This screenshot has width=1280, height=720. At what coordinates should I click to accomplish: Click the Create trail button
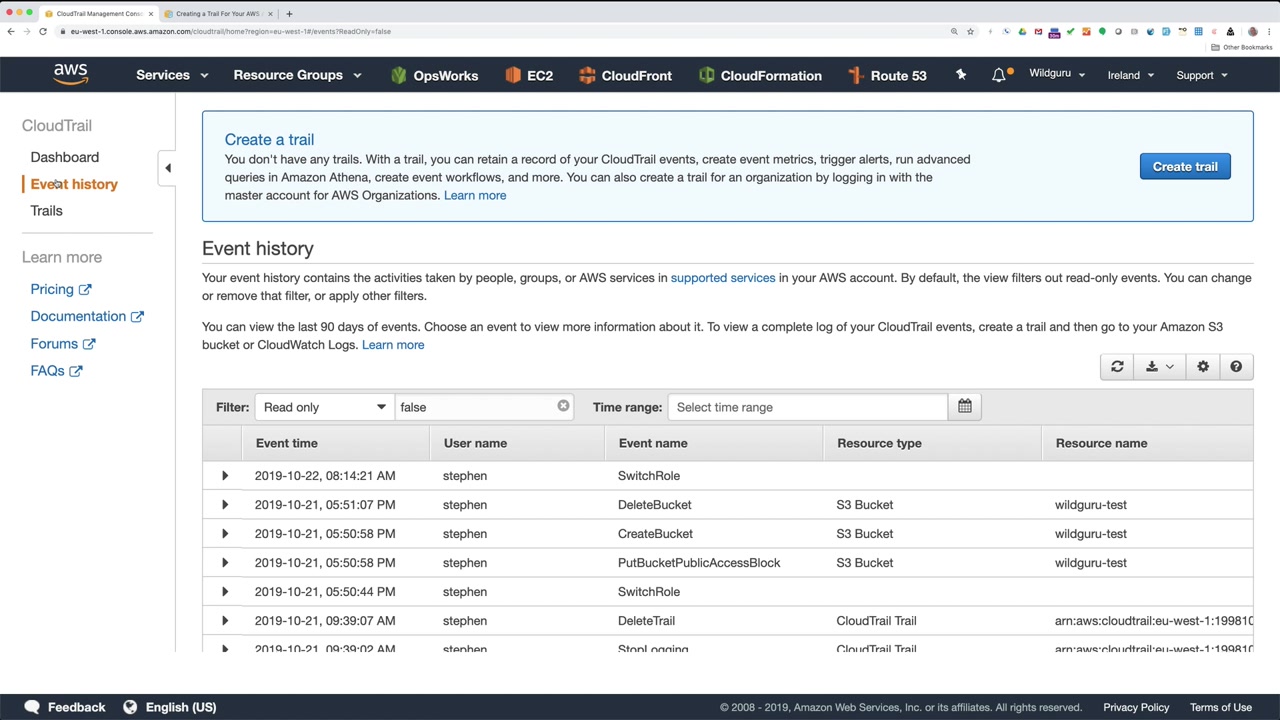(1185, 167)
